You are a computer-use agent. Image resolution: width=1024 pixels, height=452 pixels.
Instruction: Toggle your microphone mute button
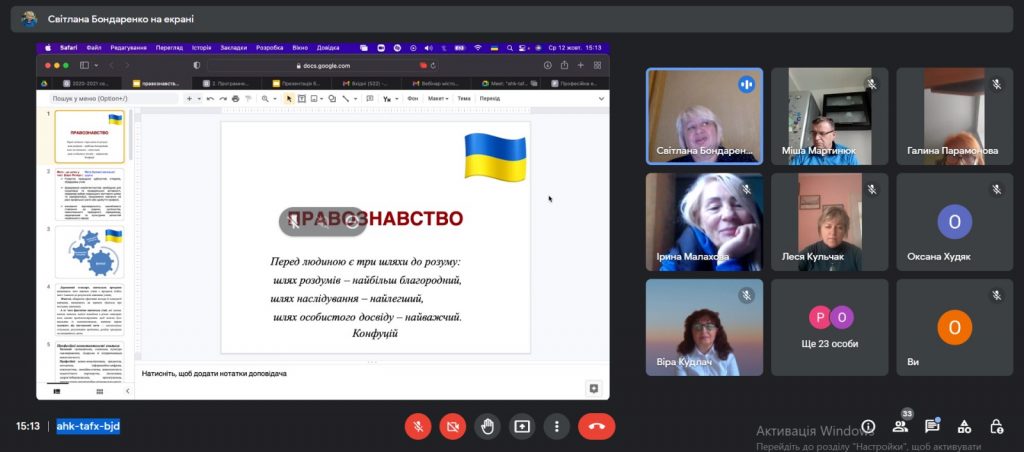pyautogui.click(x=418, y=427)
